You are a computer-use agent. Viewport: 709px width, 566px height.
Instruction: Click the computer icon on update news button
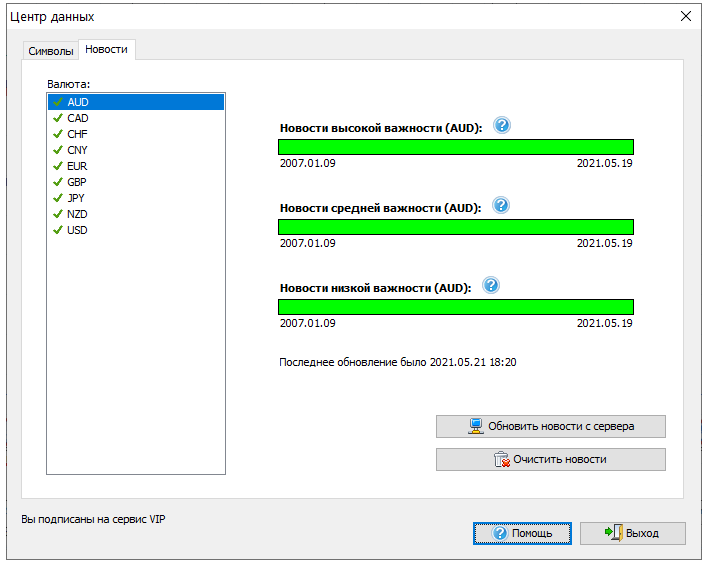(476, 426)
